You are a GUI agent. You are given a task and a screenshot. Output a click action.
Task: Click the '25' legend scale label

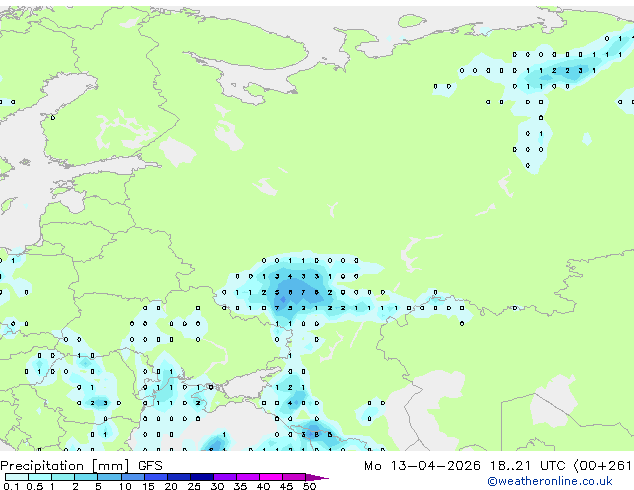(x=194, y=486)
